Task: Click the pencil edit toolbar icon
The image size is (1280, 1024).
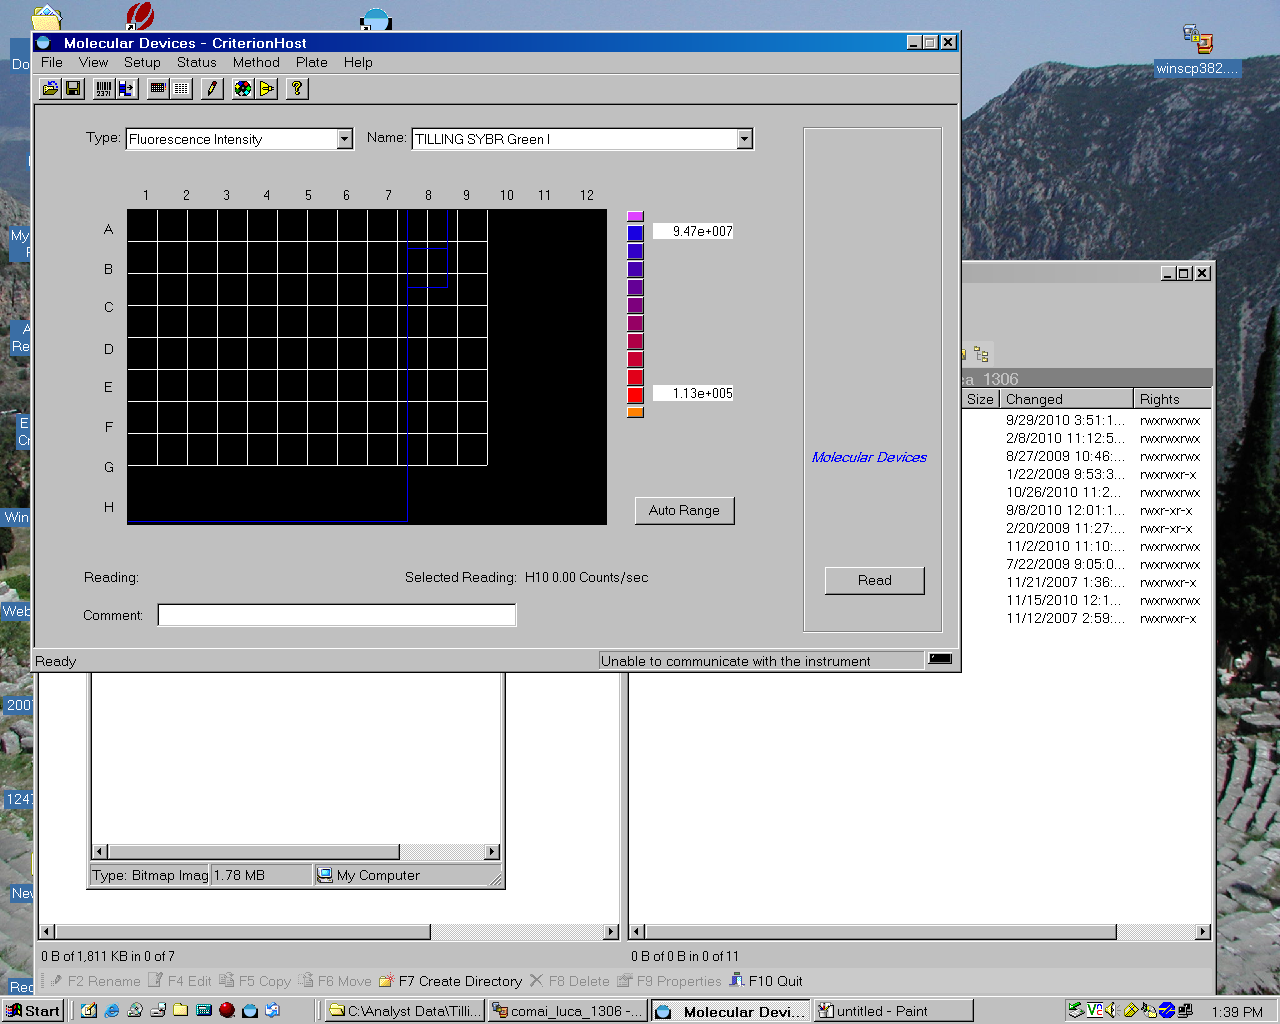Action: 212,89
